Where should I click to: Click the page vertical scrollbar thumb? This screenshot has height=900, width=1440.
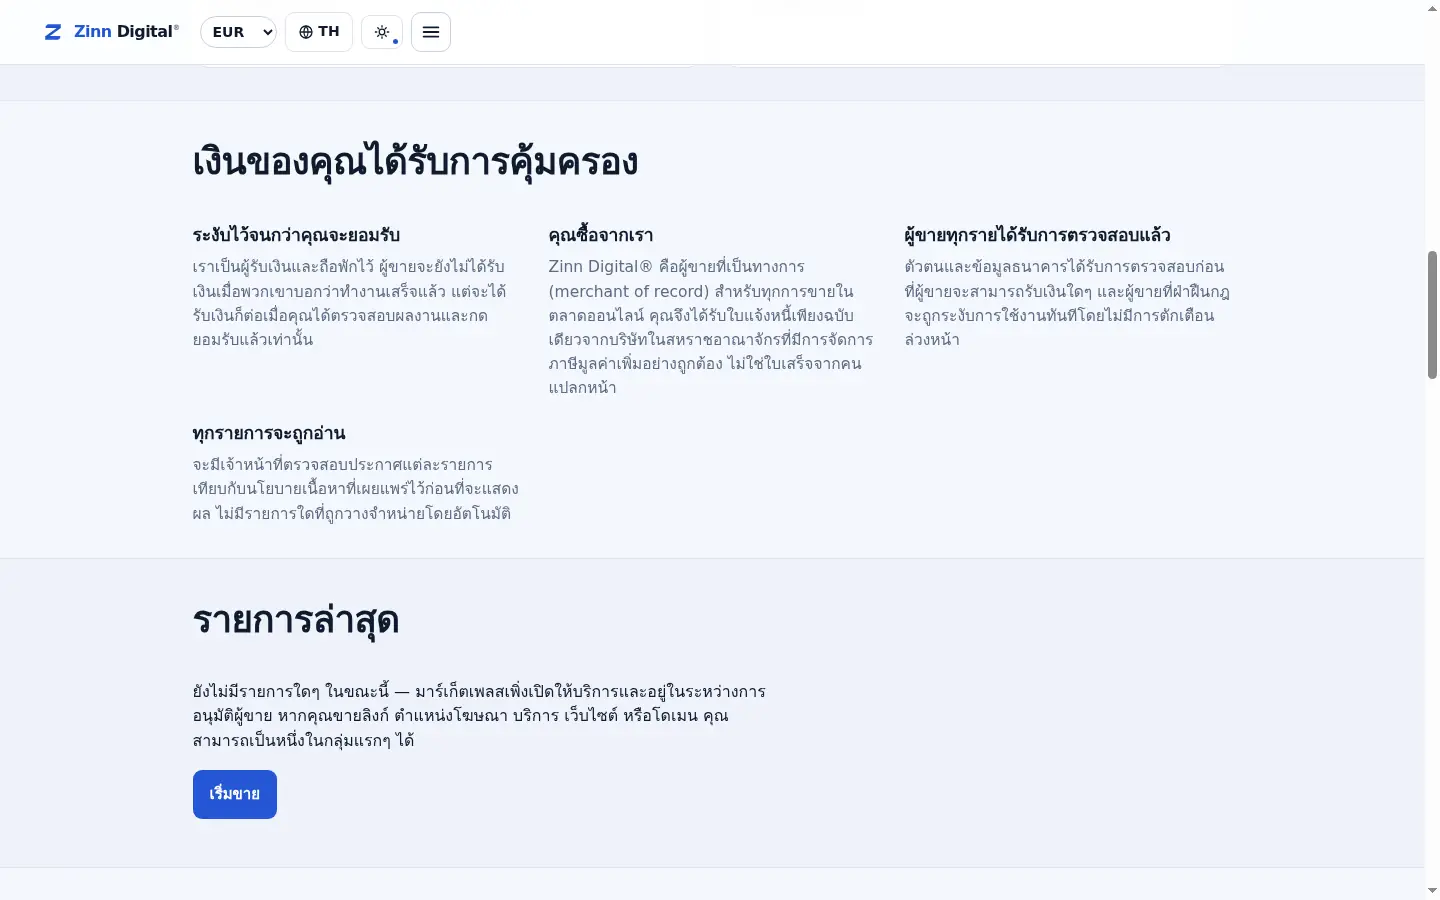click(x=1432, y=314)
